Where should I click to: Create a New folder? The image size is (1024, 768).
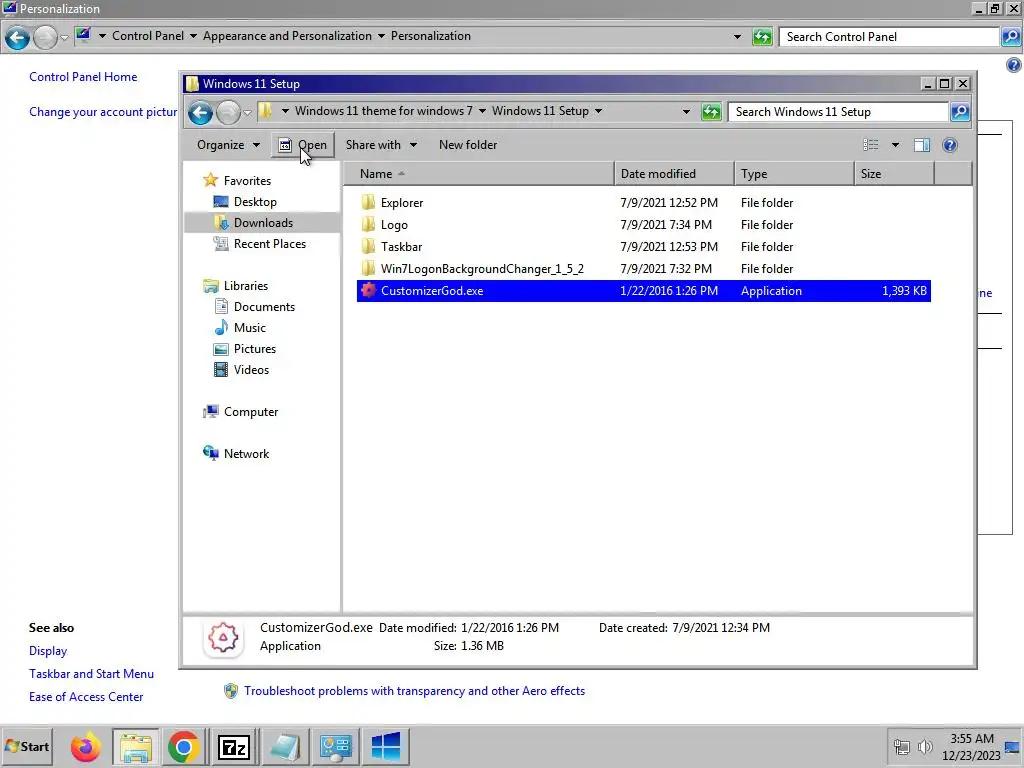click(468, 145)
